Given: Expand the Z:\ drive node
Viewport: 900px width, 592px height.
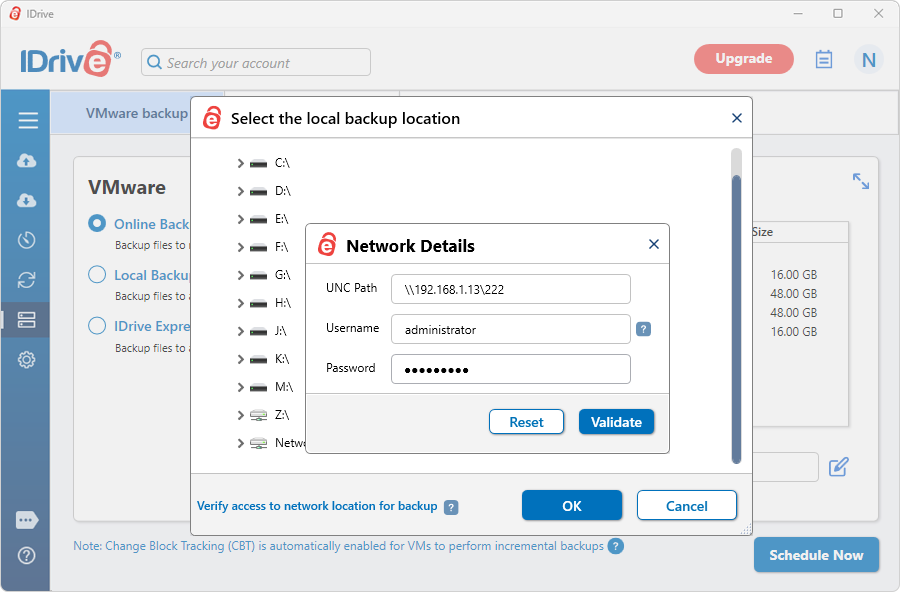Looking at the screenshot, I should 240,415.
